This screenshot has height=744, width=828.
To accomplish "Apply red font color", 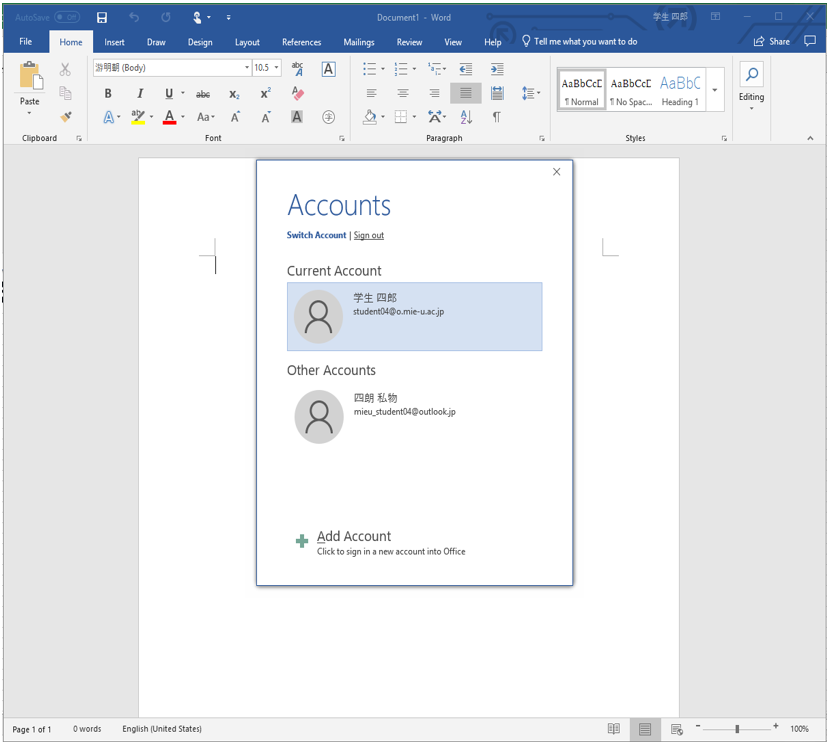I will coord(169,117).
